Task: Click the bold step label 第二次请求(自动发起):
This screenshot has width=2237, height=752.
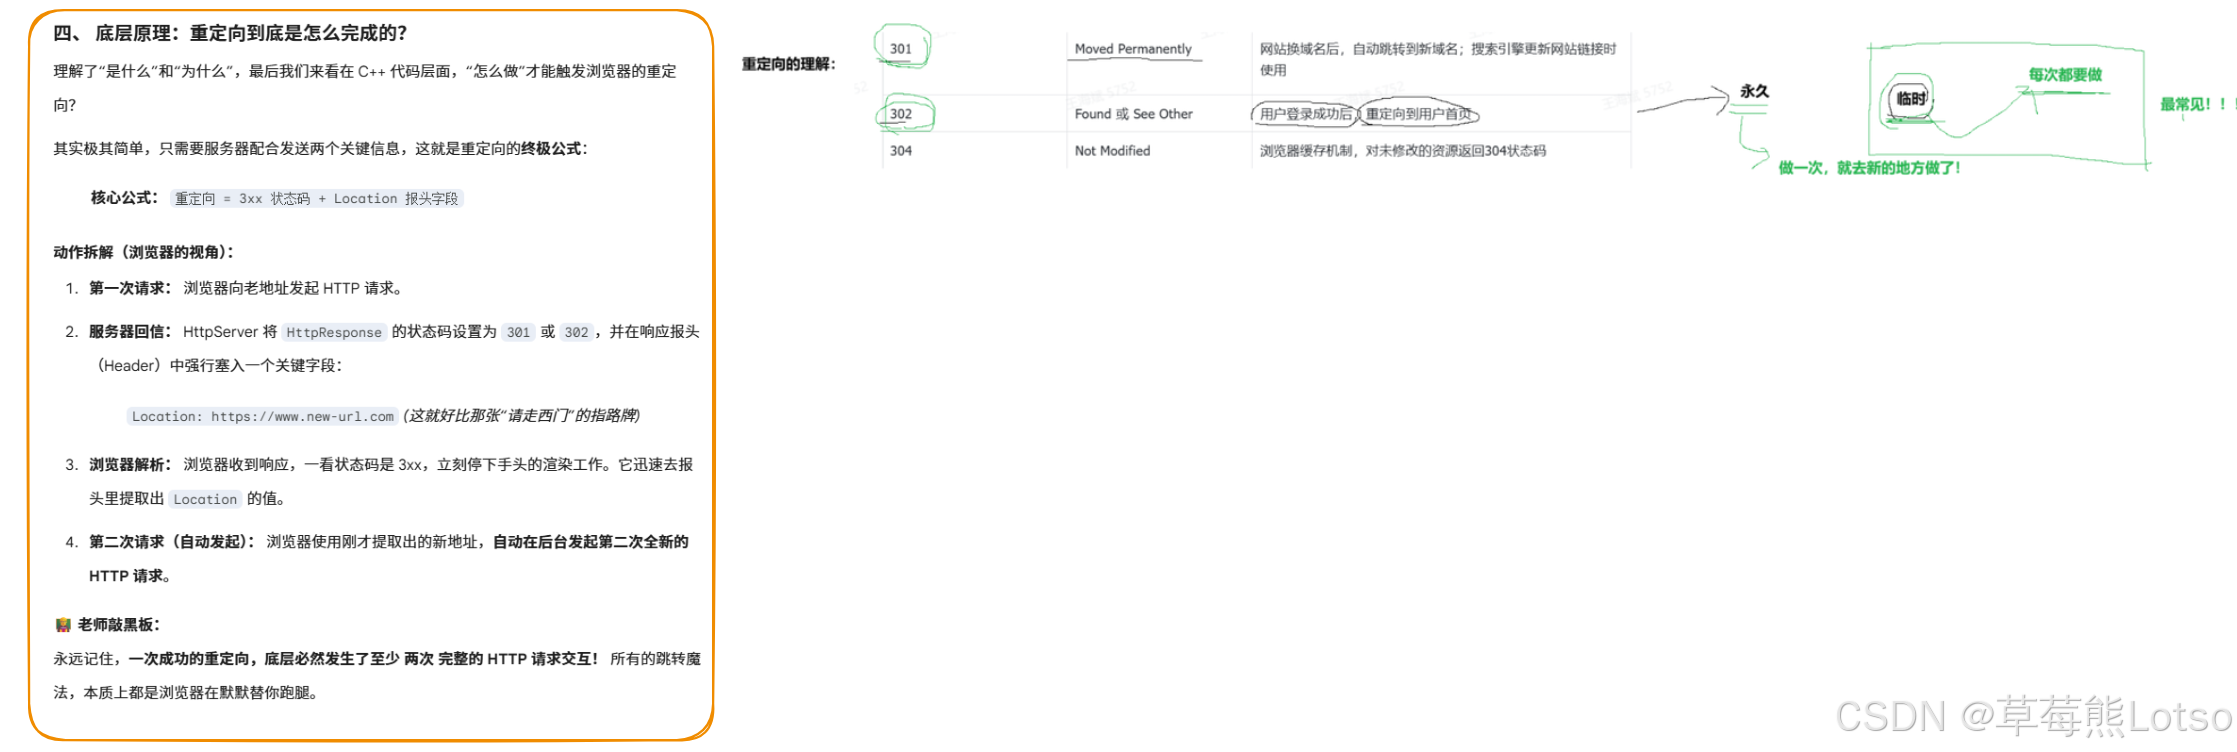Action: tap(172, 542)
